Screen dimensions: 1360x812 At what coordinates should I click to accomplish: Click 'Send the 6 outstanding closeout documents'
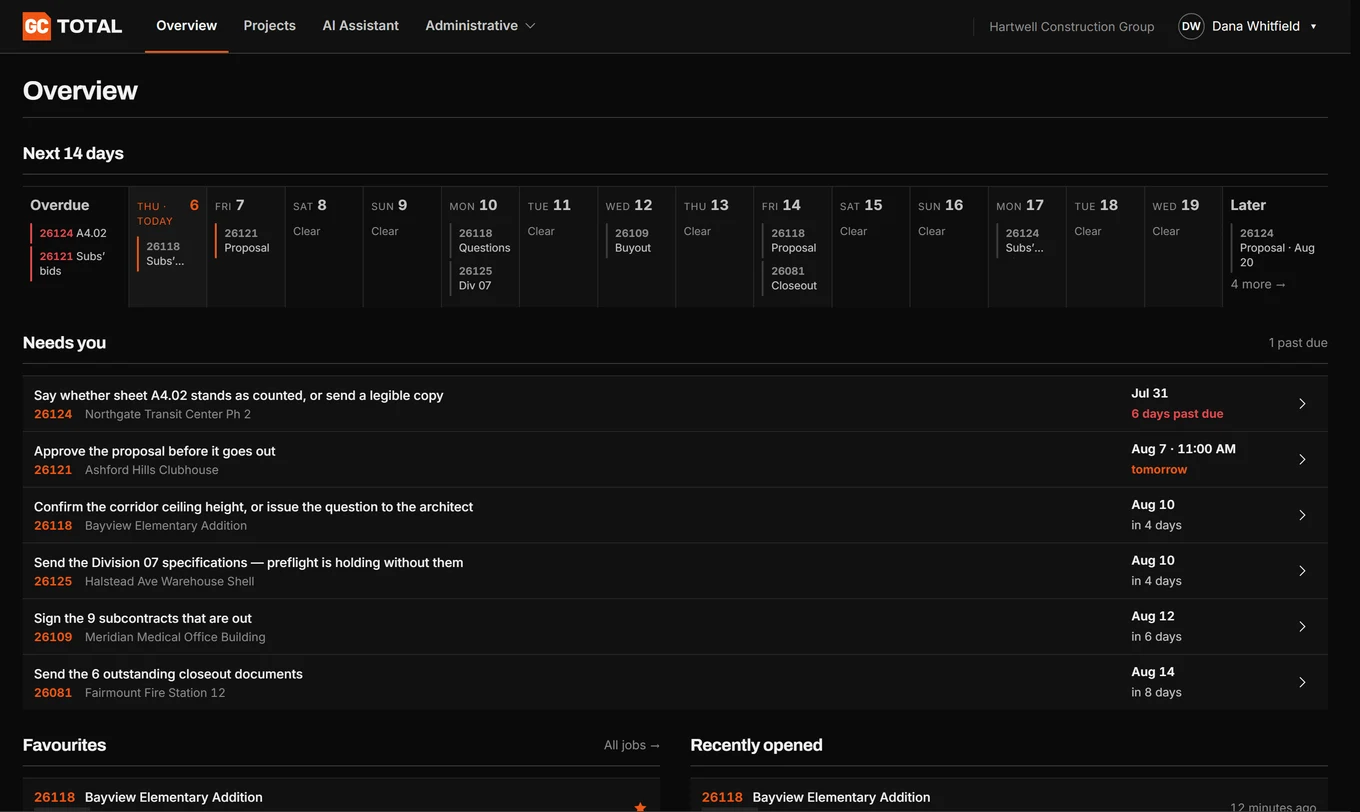[x=168, y=674]
